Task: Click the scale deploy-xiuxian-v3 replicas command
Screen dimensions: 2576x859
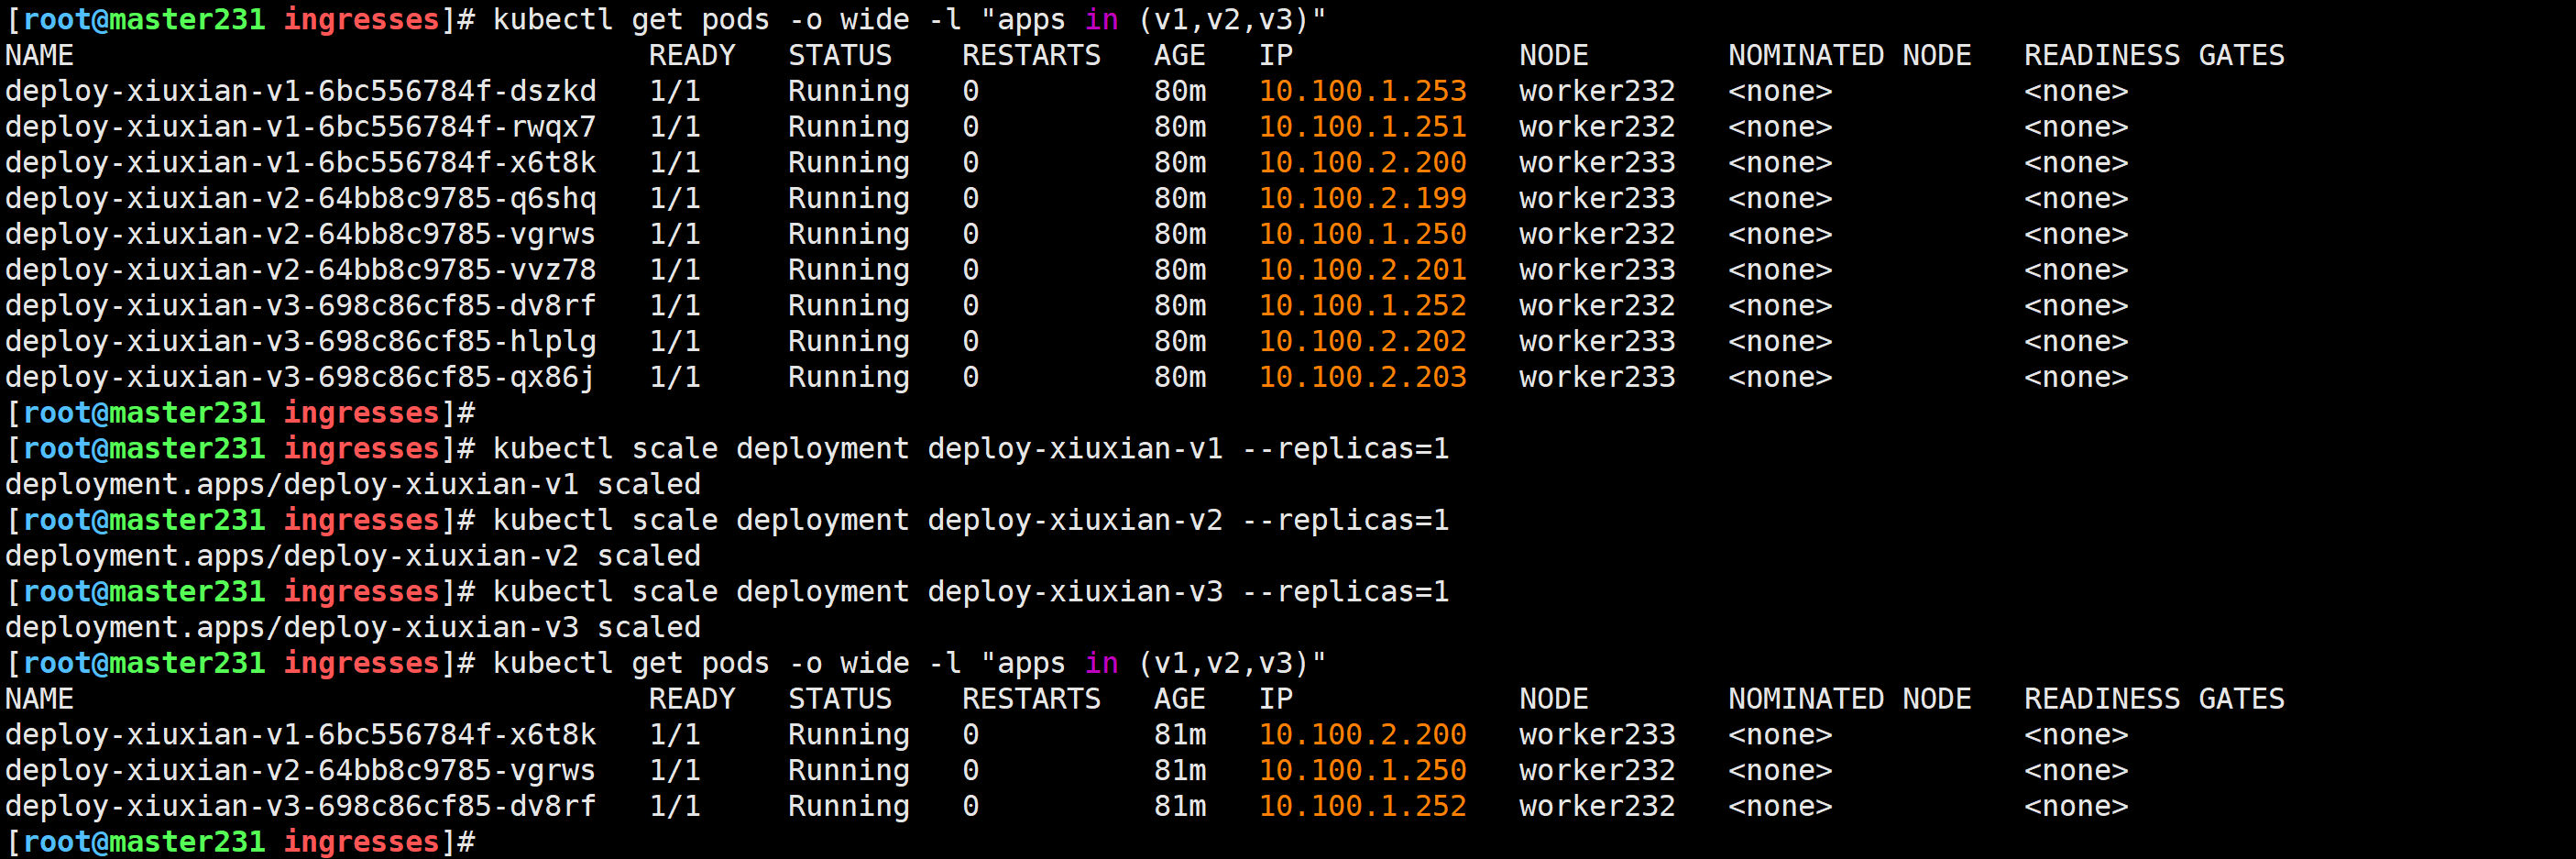Action: tap(971, 592)
